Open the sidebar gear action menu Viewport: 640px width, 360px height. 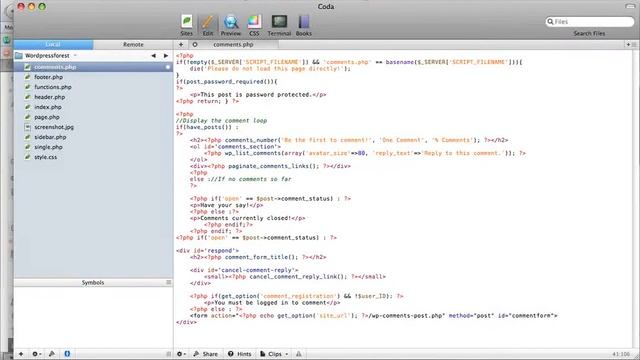pyautogui.click(x=36, y=354)
